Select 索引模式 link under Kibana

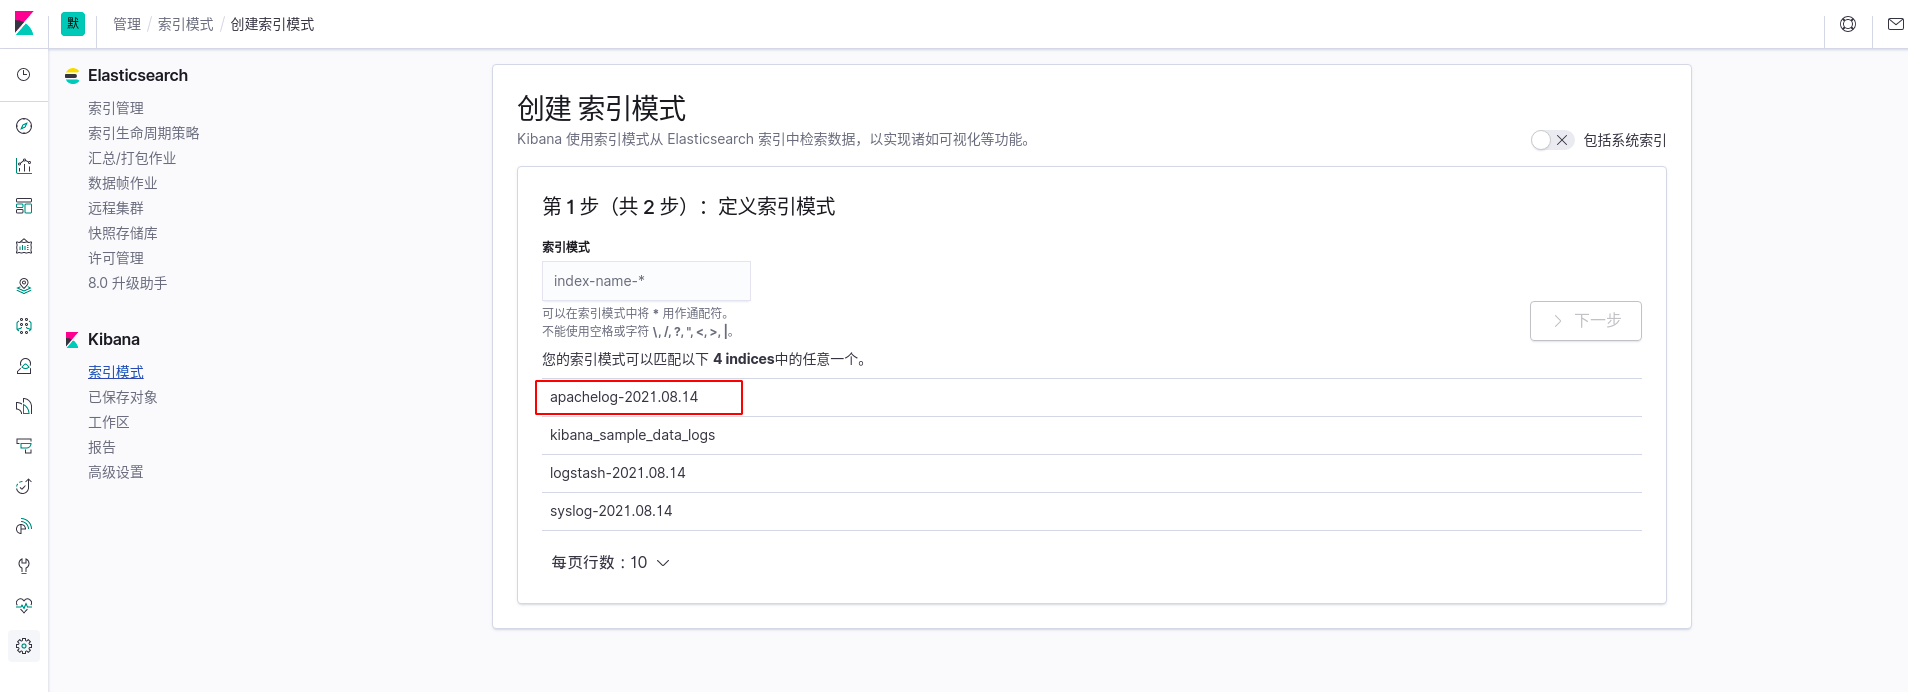[x=116, y=372]
